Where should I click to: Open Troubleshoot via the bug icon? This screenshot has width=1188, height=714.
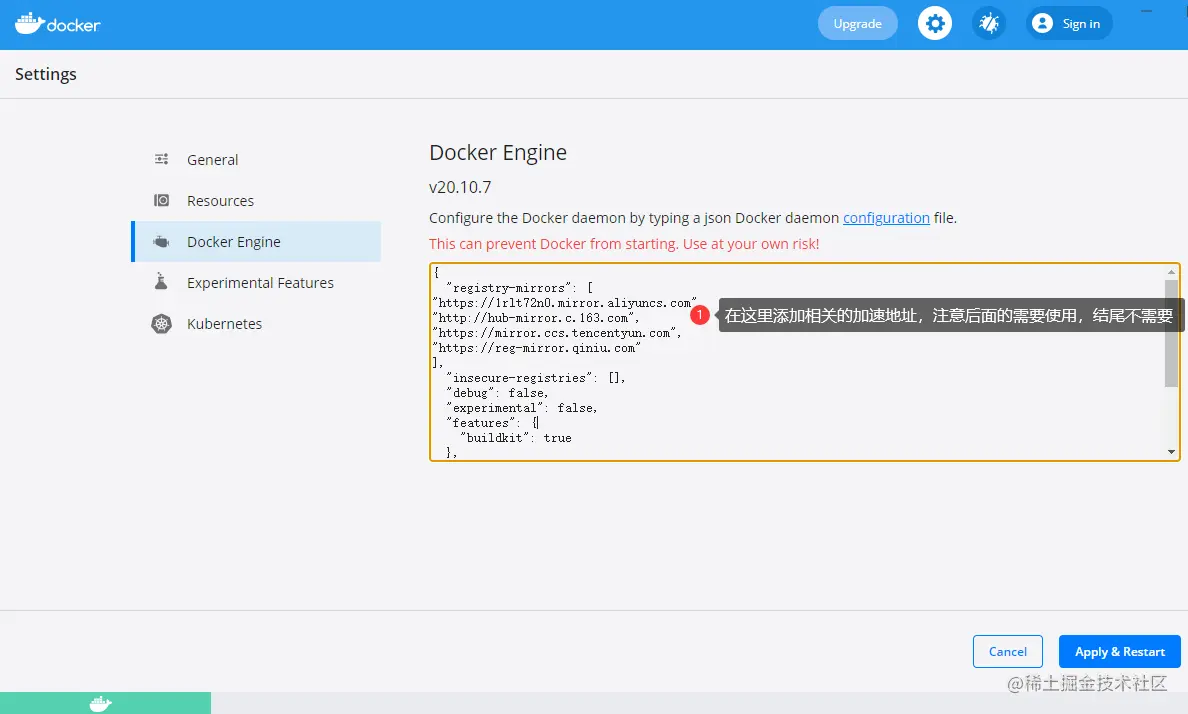[989, 23]
